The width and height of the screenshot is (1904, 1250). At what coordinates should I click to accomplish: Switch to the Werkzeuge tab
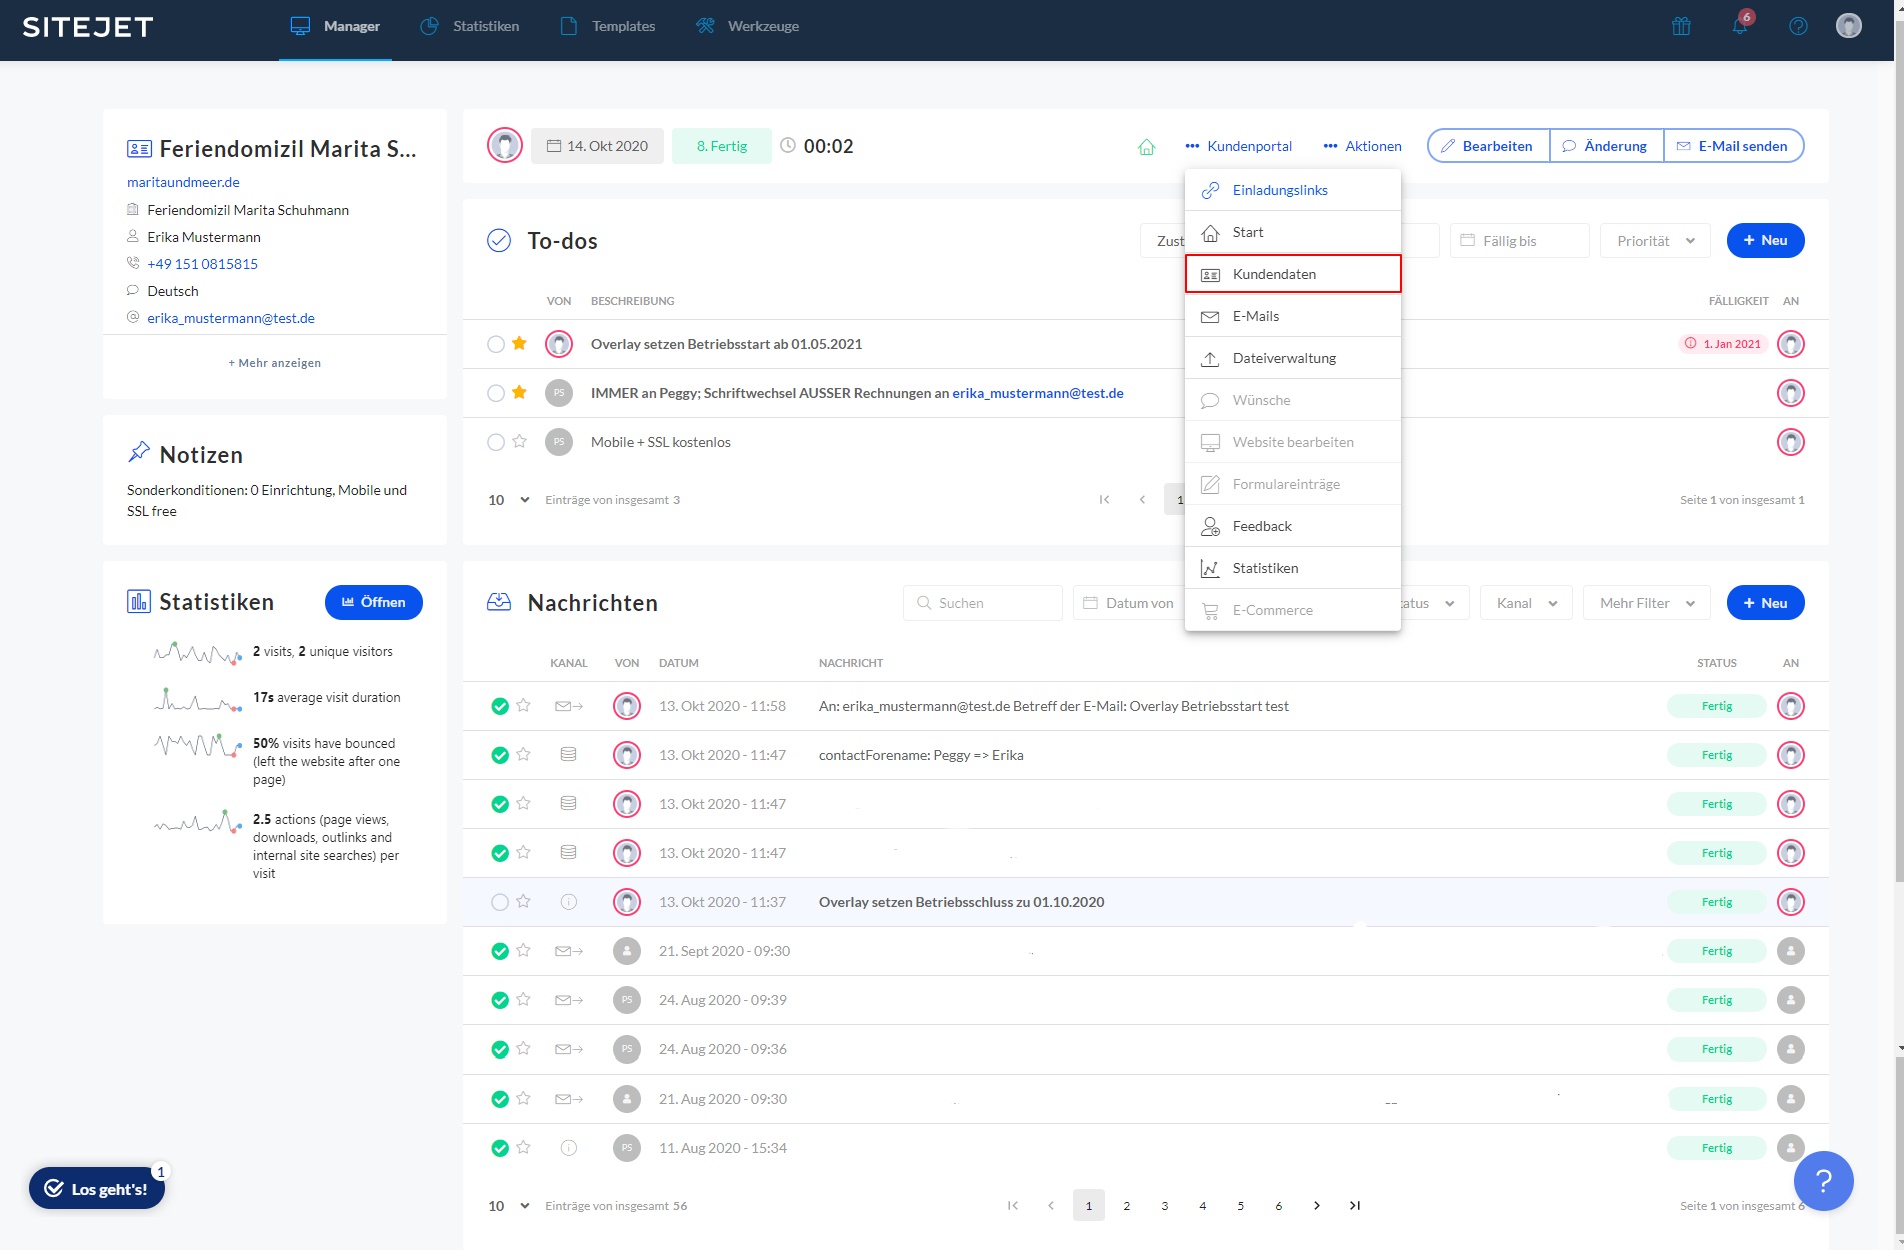tap(747, 26)
